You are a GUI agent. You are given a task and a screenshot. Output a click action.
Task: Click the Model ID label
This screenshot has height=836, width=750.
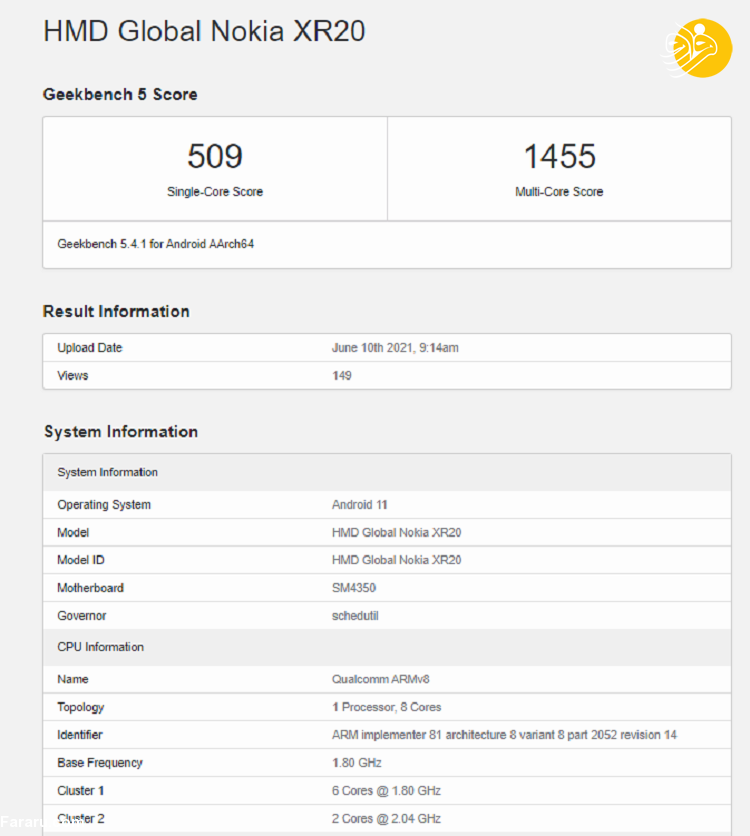click(x=81, y=560)
